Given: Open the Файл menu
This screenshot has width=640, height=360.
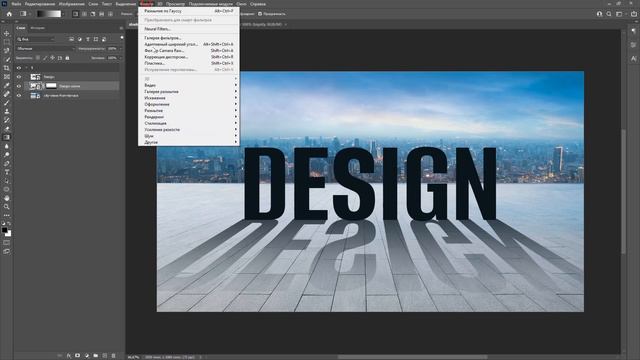Looking at the screenshot, I should (16, 4).
